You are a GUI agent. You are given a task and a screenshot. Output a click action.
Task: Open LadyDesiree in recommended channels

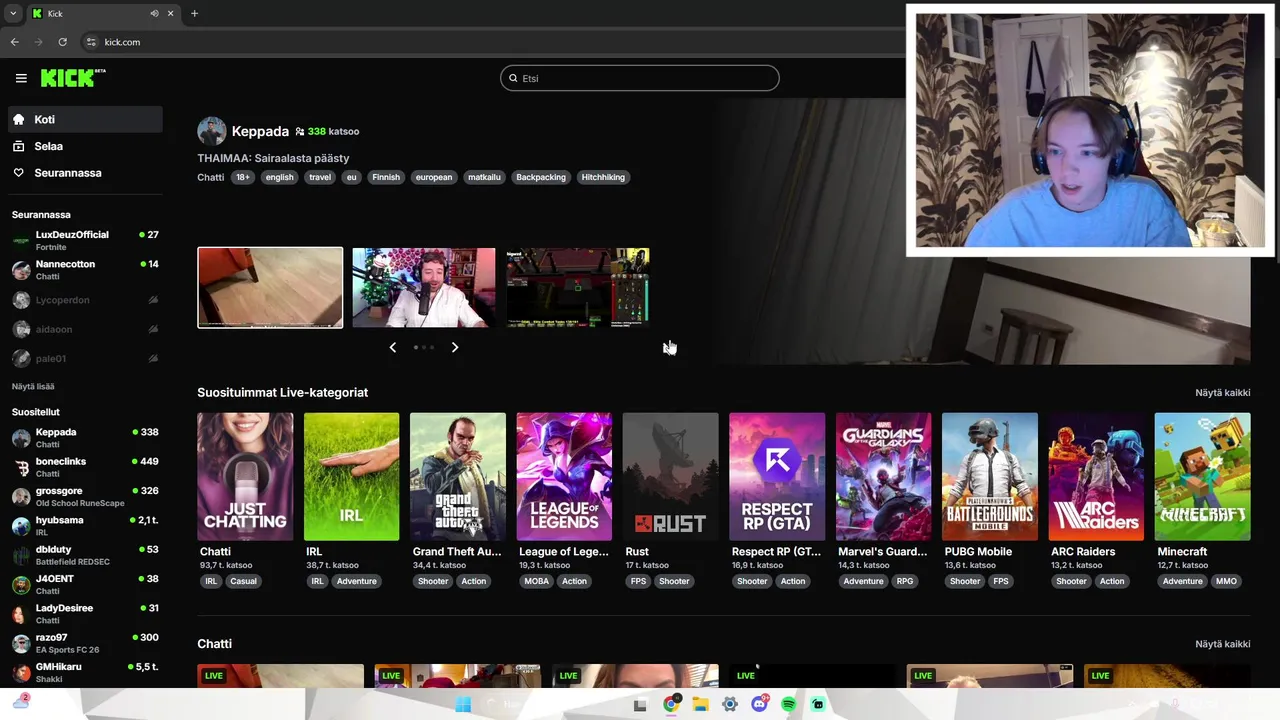click(x=85, y=613)
